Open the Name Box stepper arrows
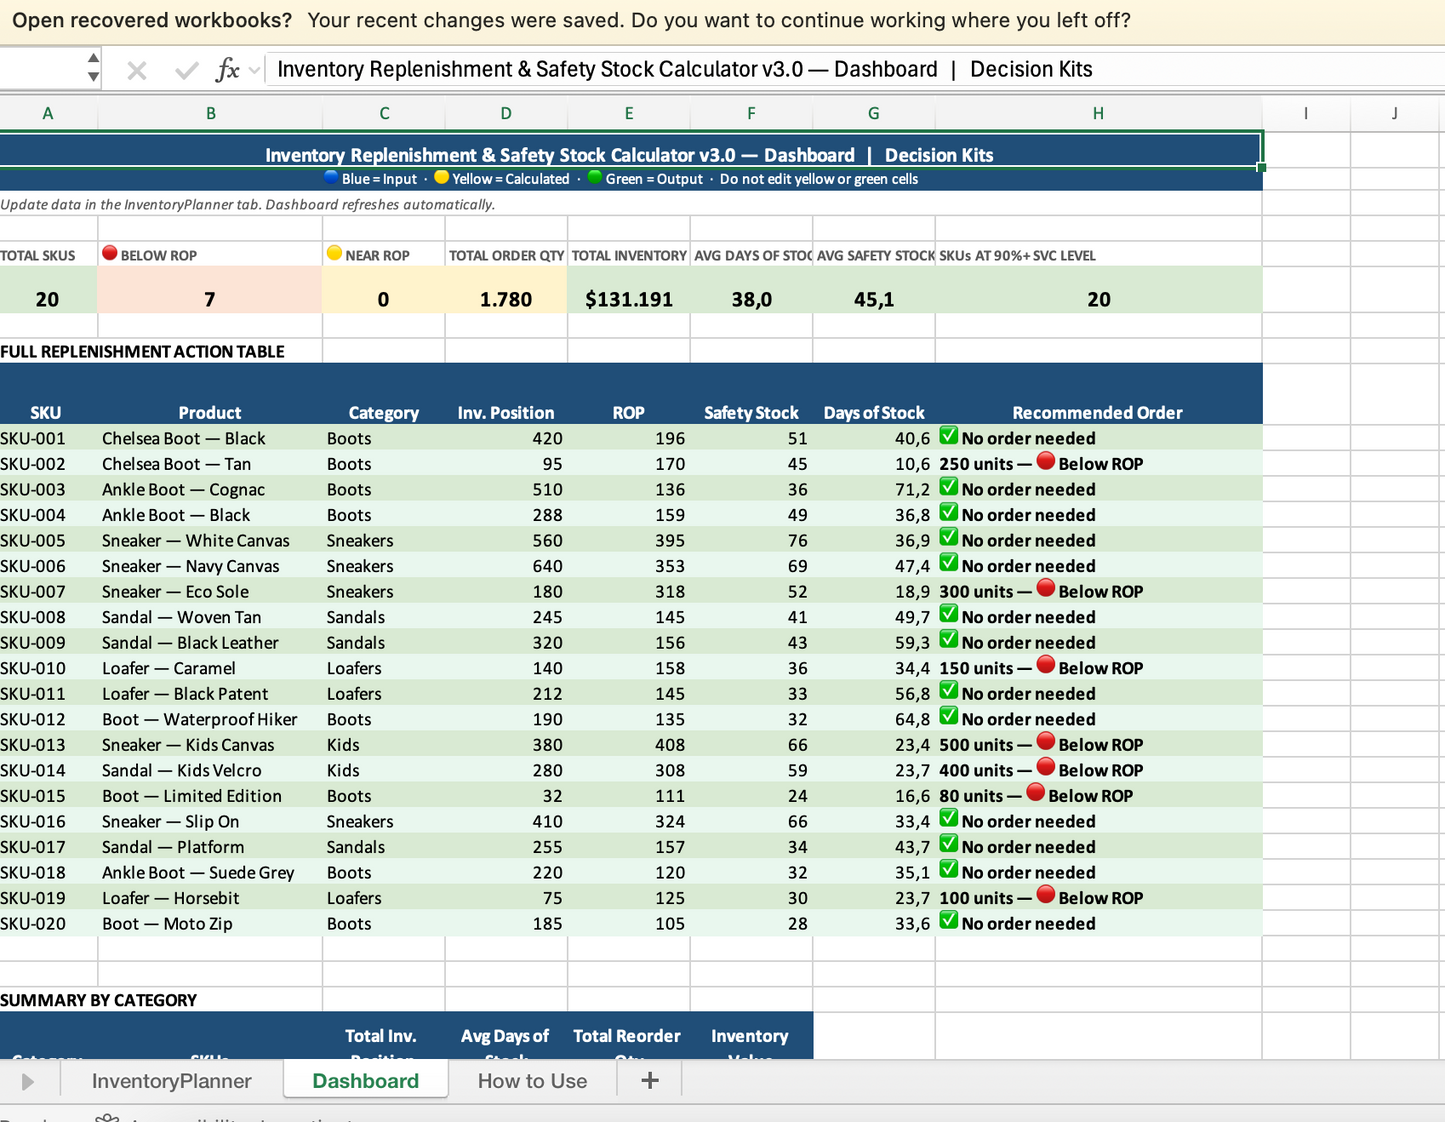The height and width of the screenshot is (1122, 1445). pos(93,68)
